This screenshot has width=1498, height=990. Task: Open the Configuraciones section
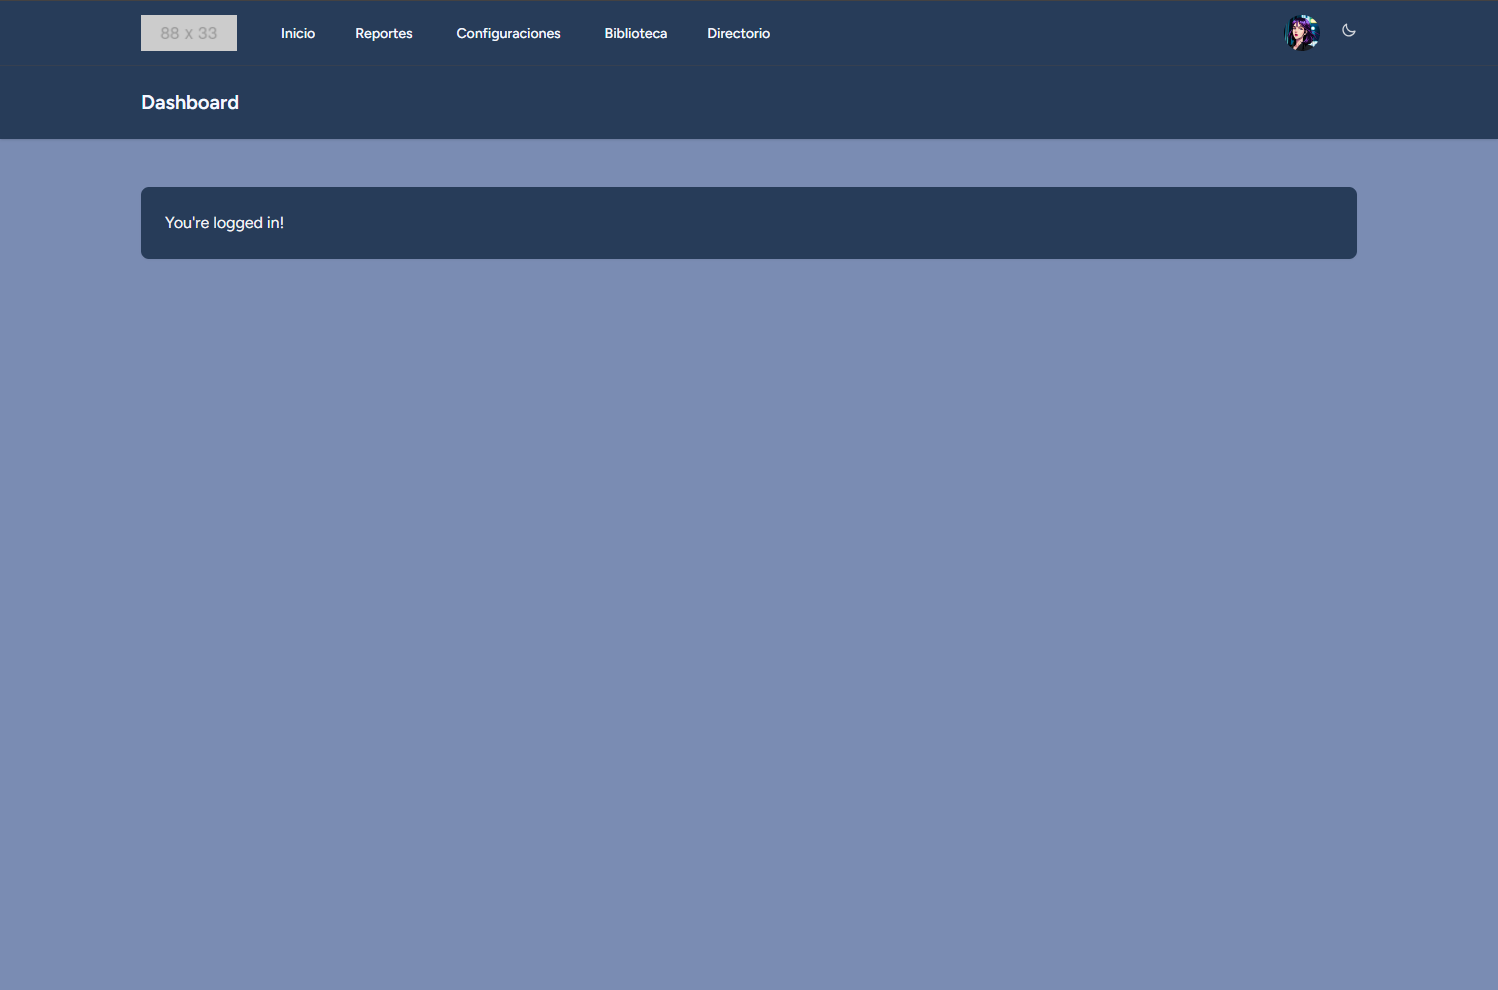(x=508, y=33)
